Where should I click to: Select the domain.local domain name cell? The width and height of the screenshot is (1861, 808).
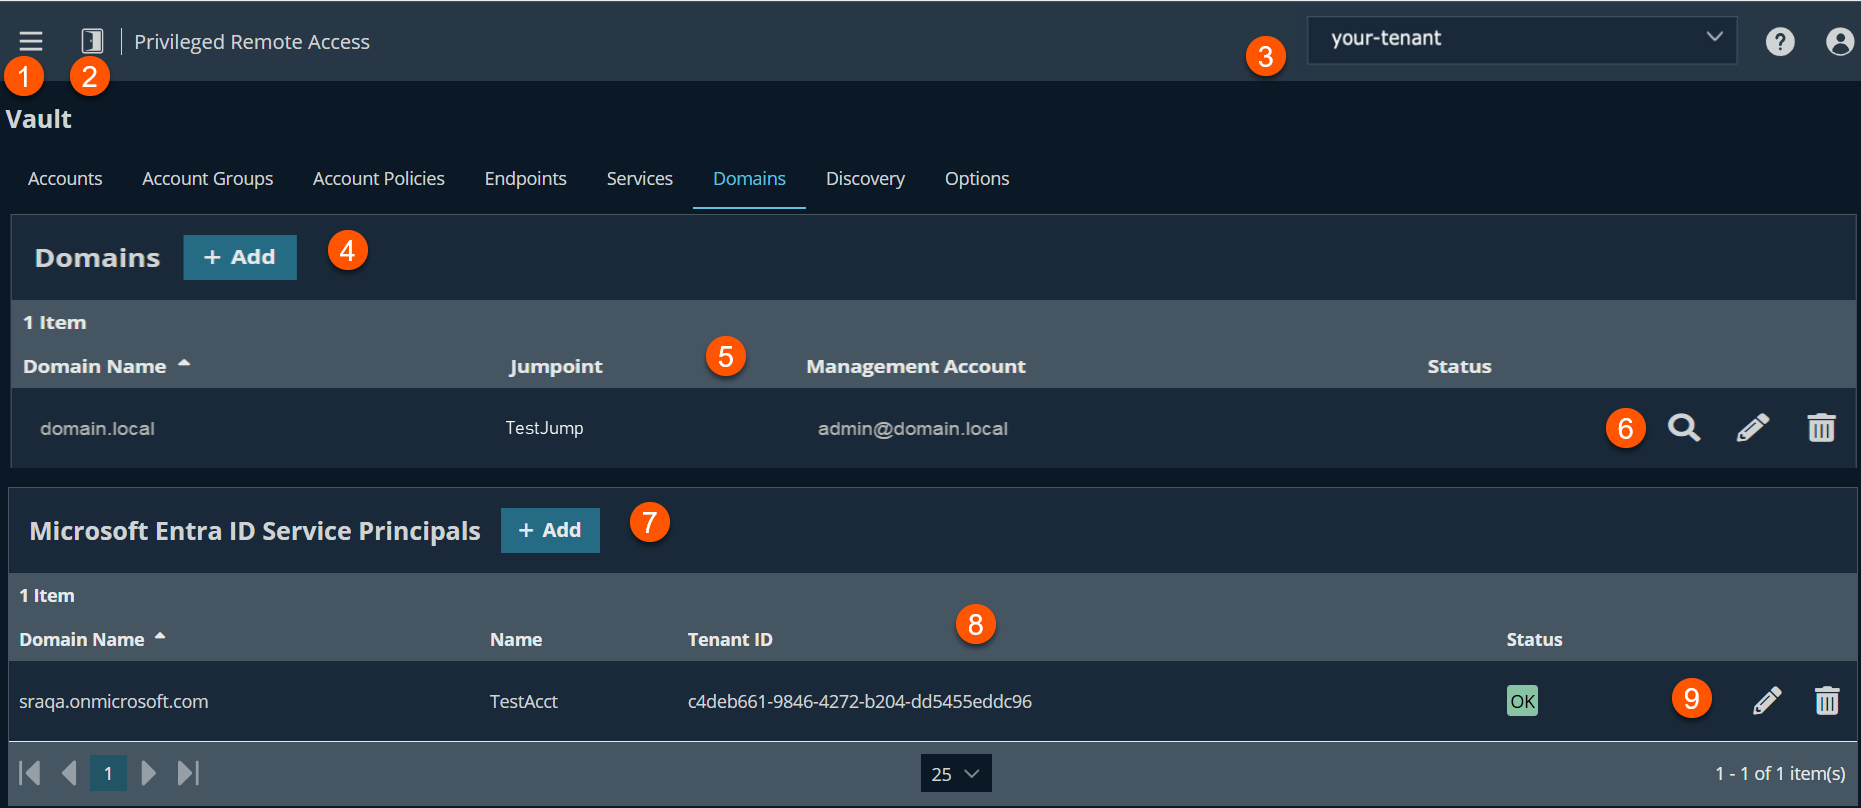[97, 429]
